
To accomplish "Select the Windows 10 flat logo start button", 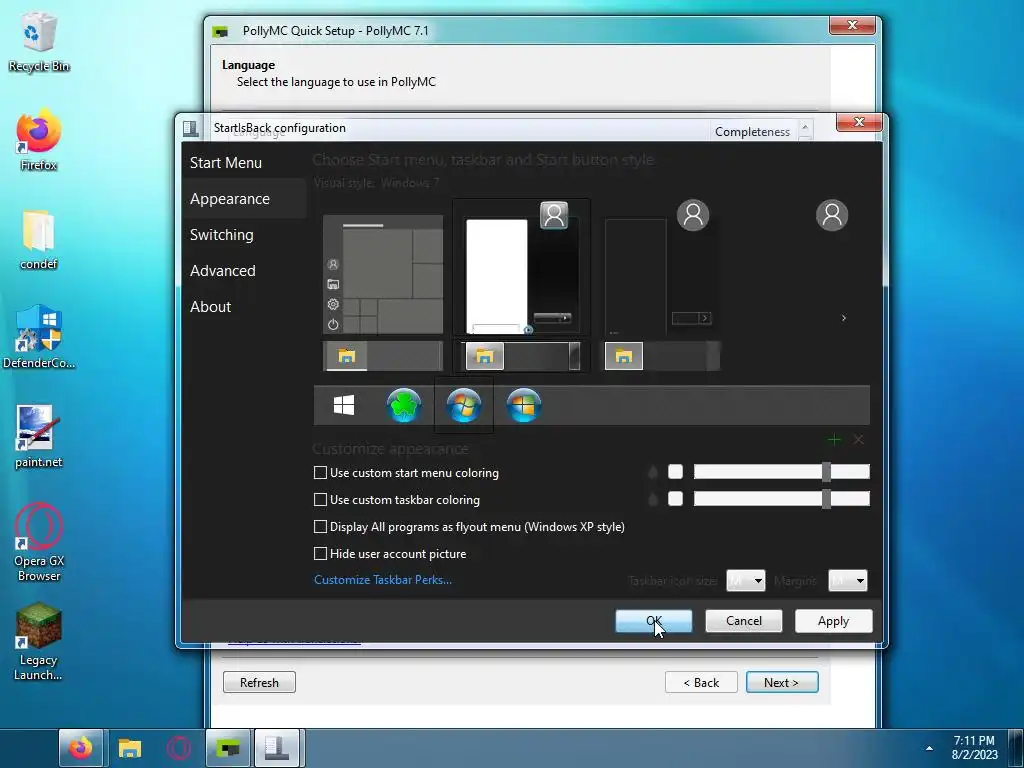I will [344, 406].
